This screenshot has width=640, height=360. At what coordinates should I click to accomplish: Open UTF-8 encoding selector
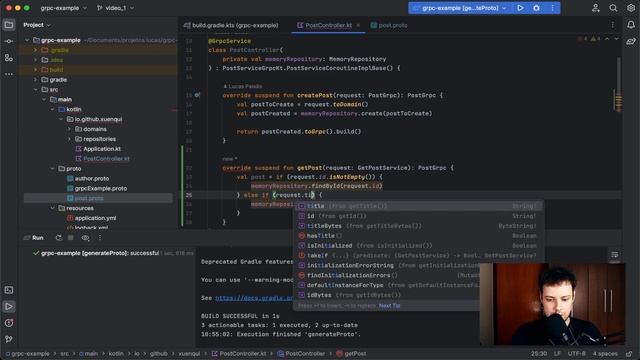coord(576,354)
